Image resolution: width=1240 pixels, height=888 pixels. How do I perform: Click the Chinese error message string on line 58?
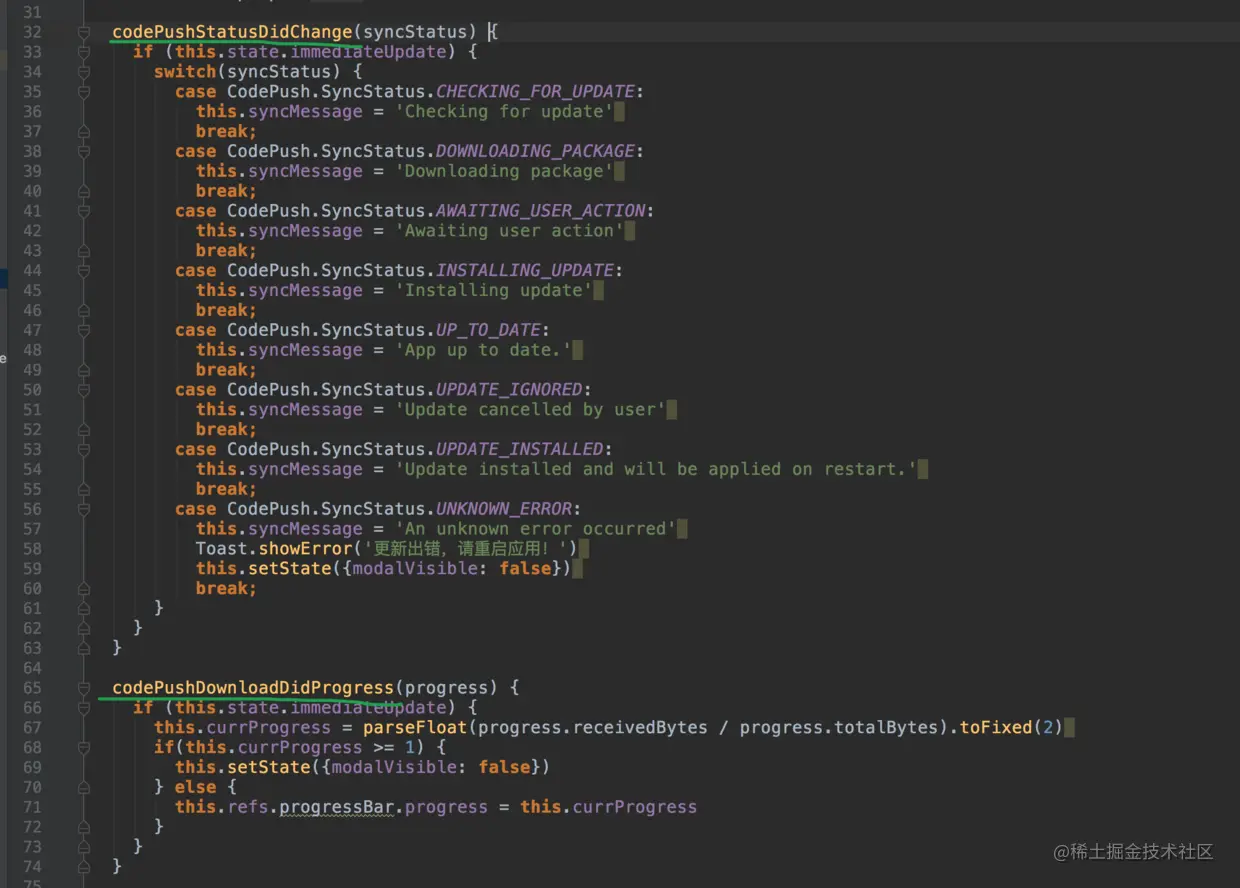(x=466, y=549)
